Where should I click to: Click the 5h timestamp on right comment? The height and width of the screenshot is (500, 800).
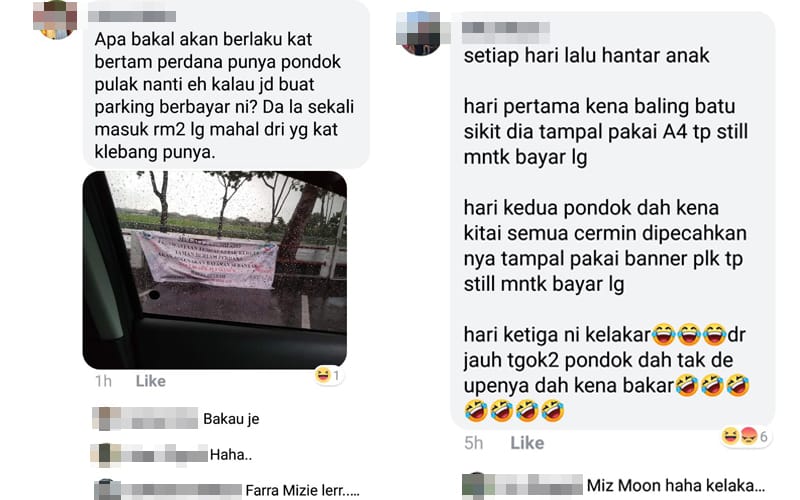pos(473,442)
